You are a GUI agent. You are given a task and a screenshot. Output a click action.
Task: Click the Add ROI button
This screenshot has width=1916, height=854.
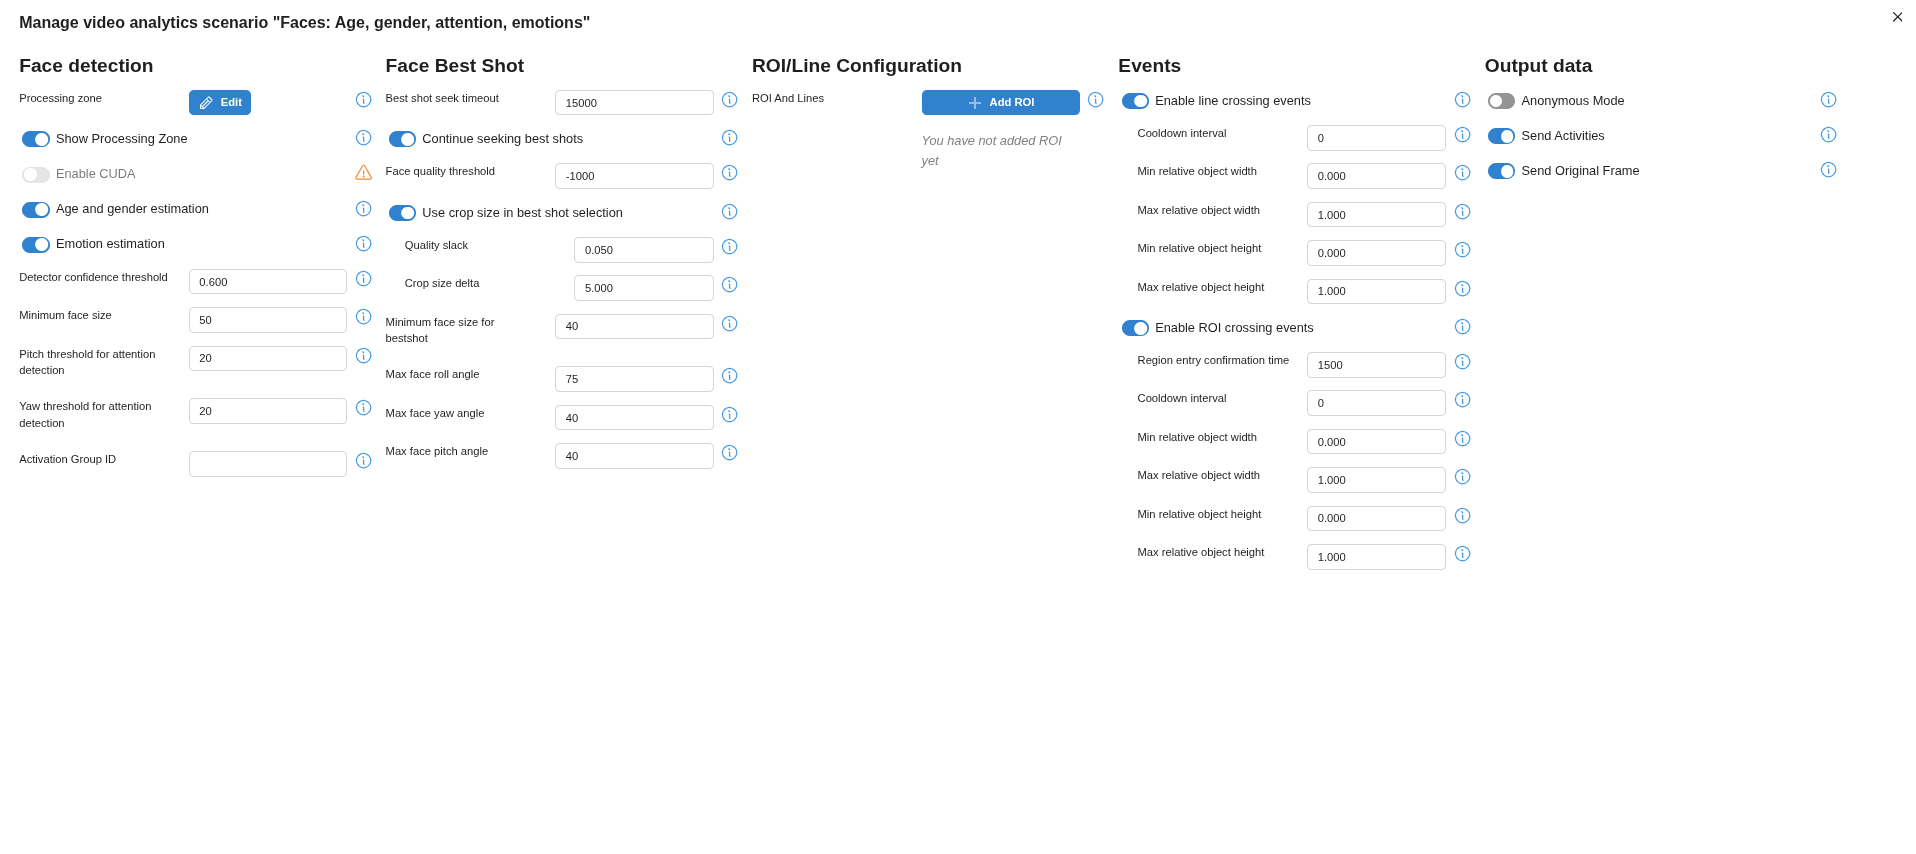1000,103
